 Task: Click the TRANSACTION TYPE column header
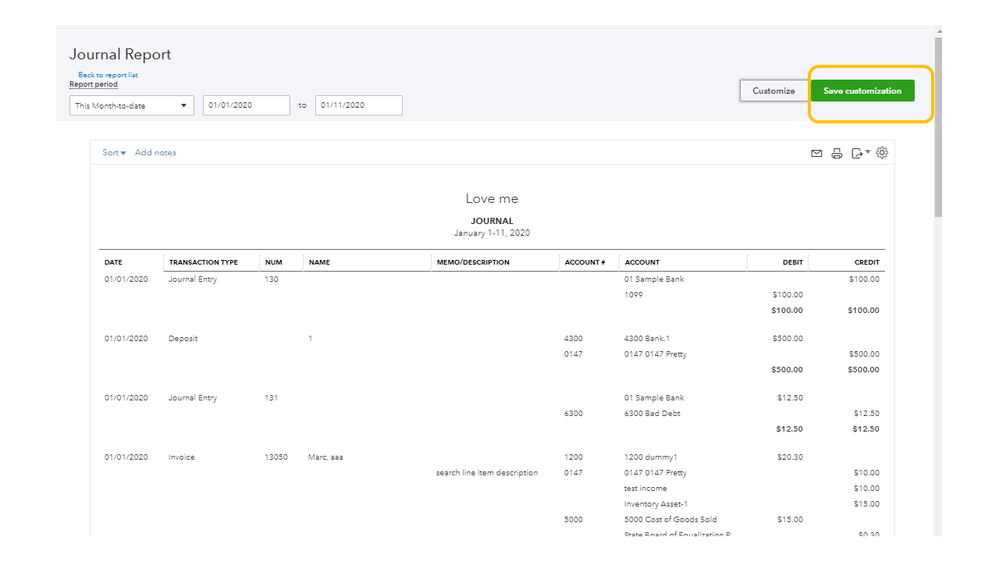pos(203,263)
